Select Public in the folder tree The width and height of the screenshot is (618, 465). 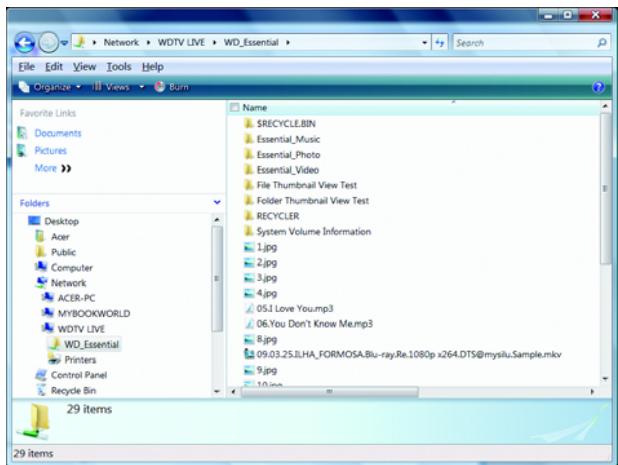click(63, 252)
